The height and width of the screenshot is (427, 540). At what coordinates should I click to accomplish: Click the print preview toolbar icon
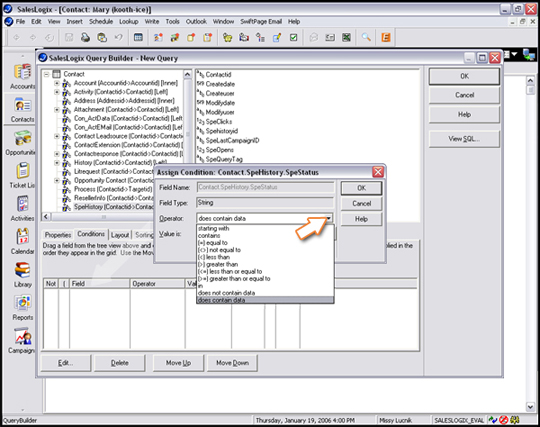[x=102, y=37]
